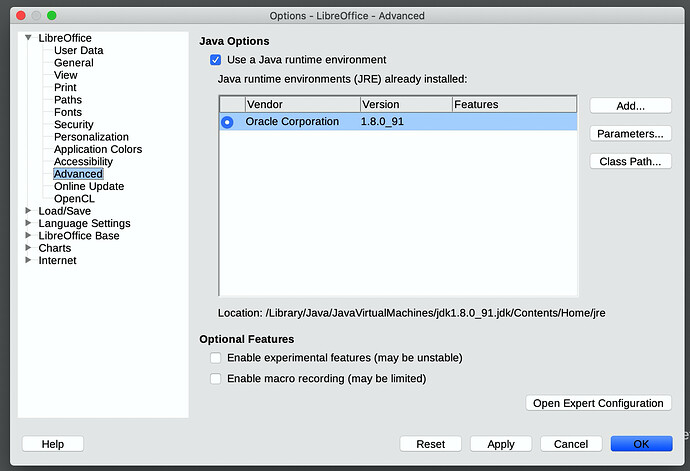Viewport: 690px width, 471px height.
Task: Expand the Load/Save tree node
Action: click(x=28, y=210)
